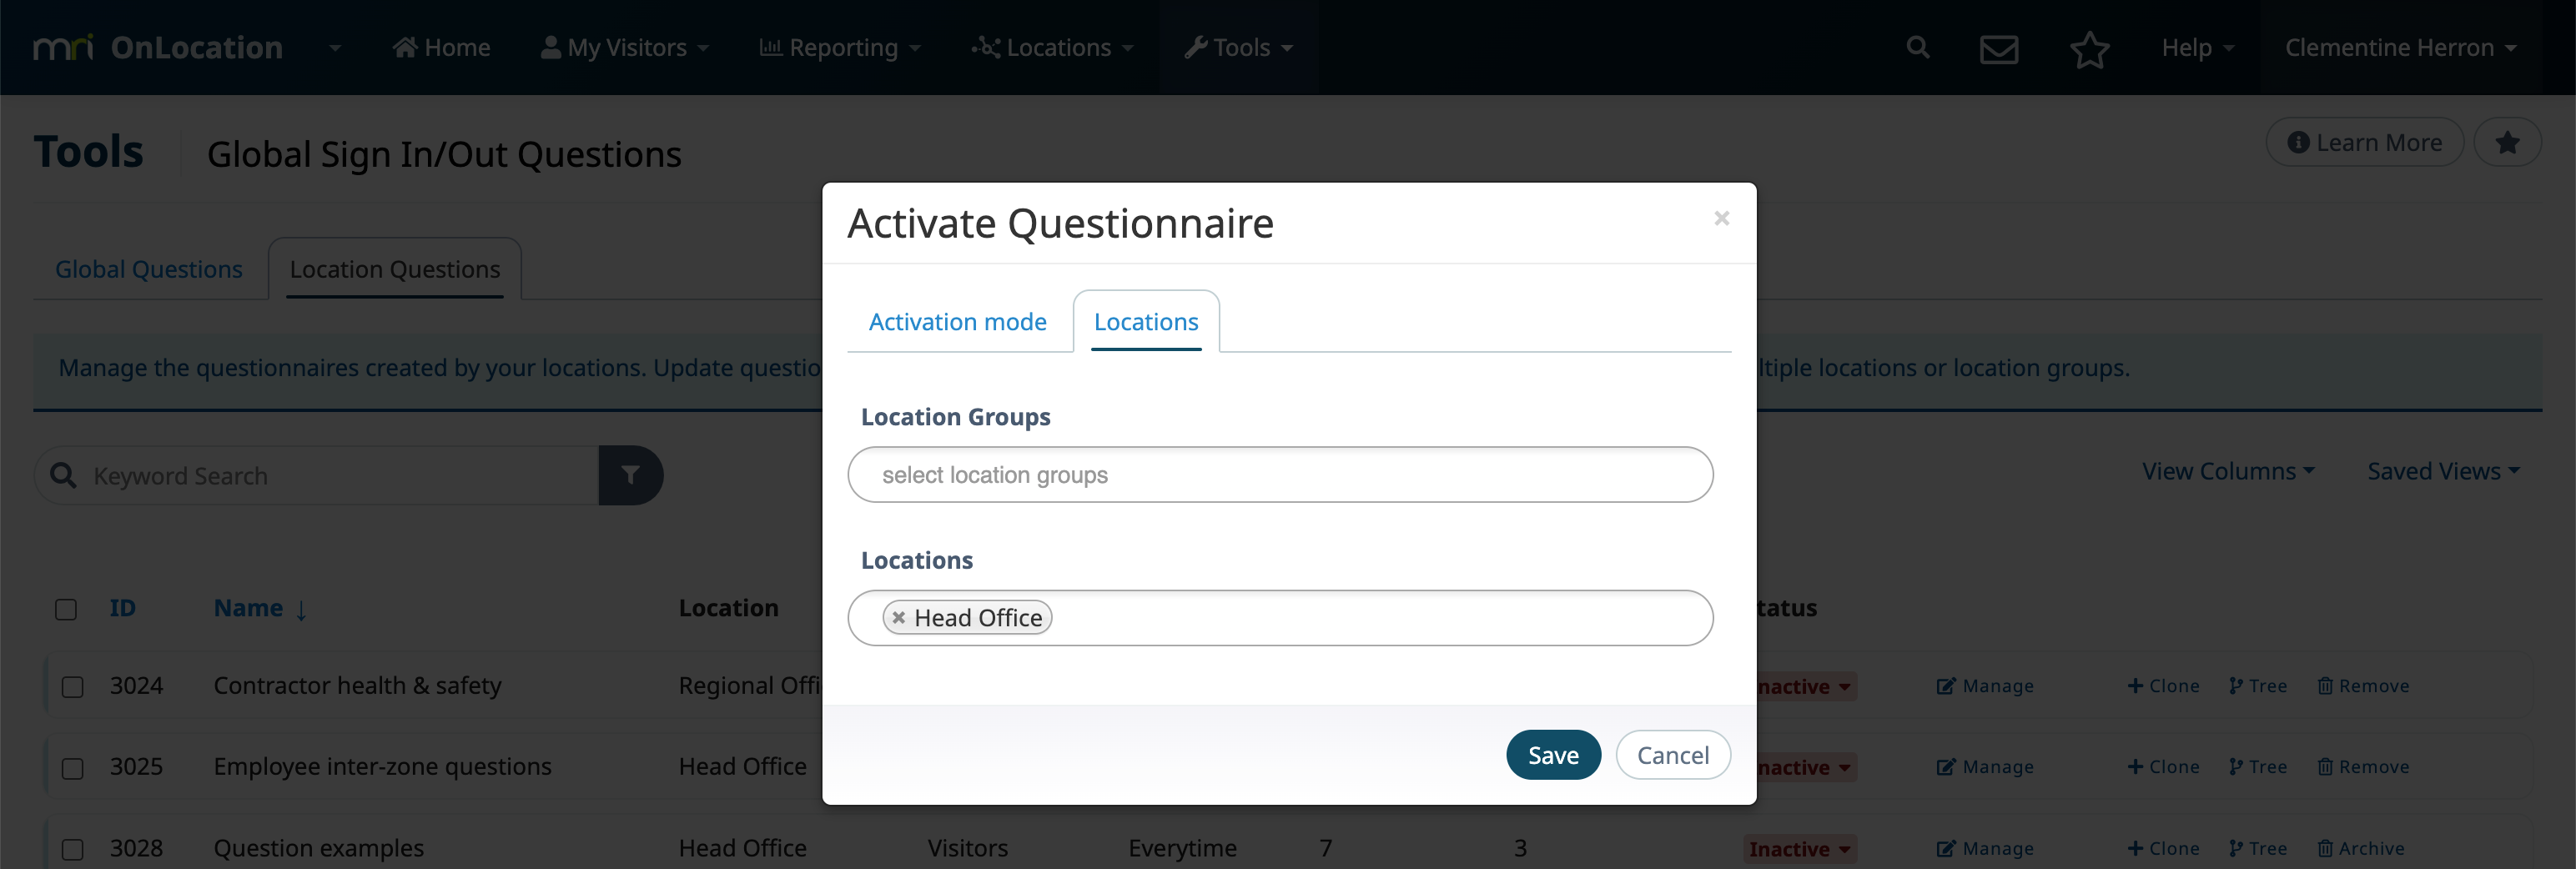Image resolution: width=2576 pixels, height=869 pixels.
Task: Open Tree for Question examples
Action: [x=2257, y=849]
